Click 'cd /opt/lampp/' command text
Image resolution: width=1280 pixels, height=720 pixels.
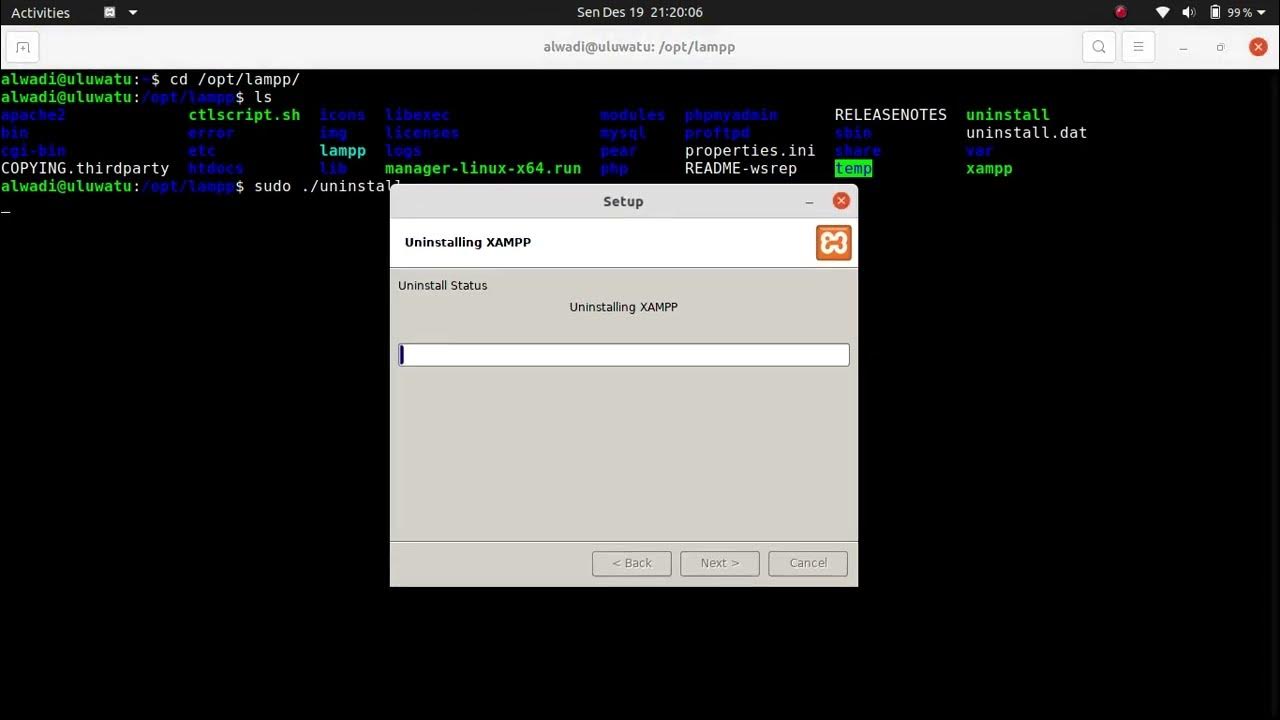click(x=235, y=79)
